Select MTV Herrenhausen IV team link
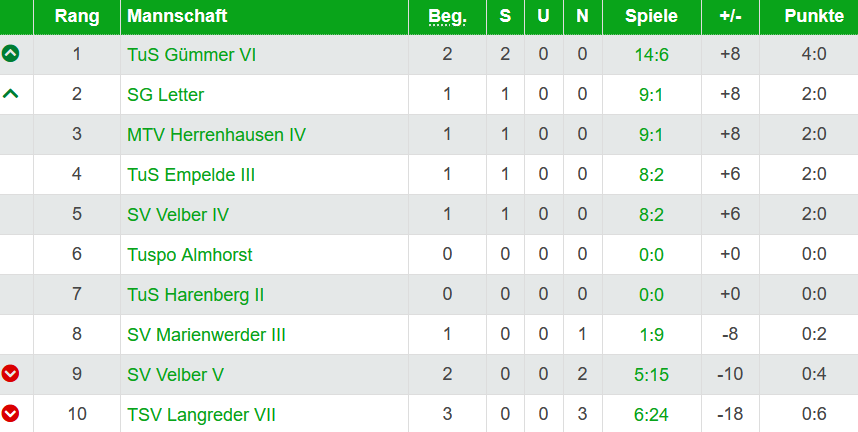The height and width of the screenshot is (432, 858). (216, 135)
